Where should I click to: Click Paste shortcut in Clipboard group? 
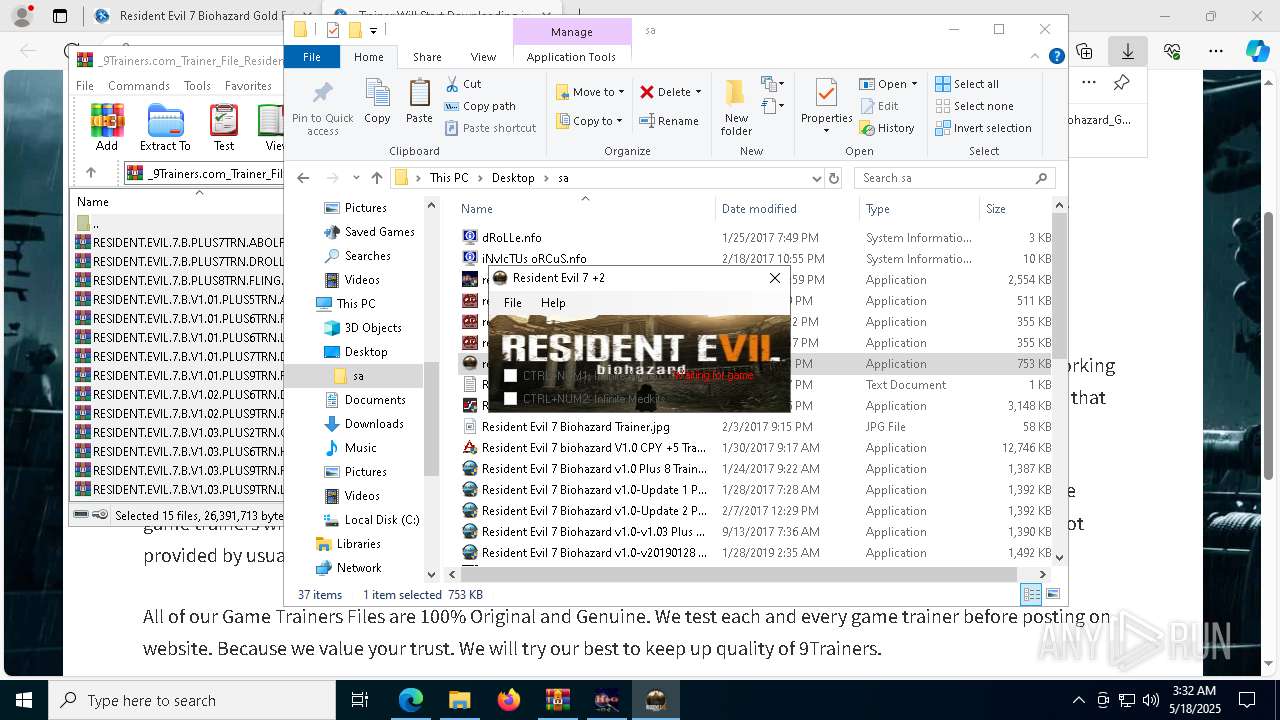click(491, 128)
